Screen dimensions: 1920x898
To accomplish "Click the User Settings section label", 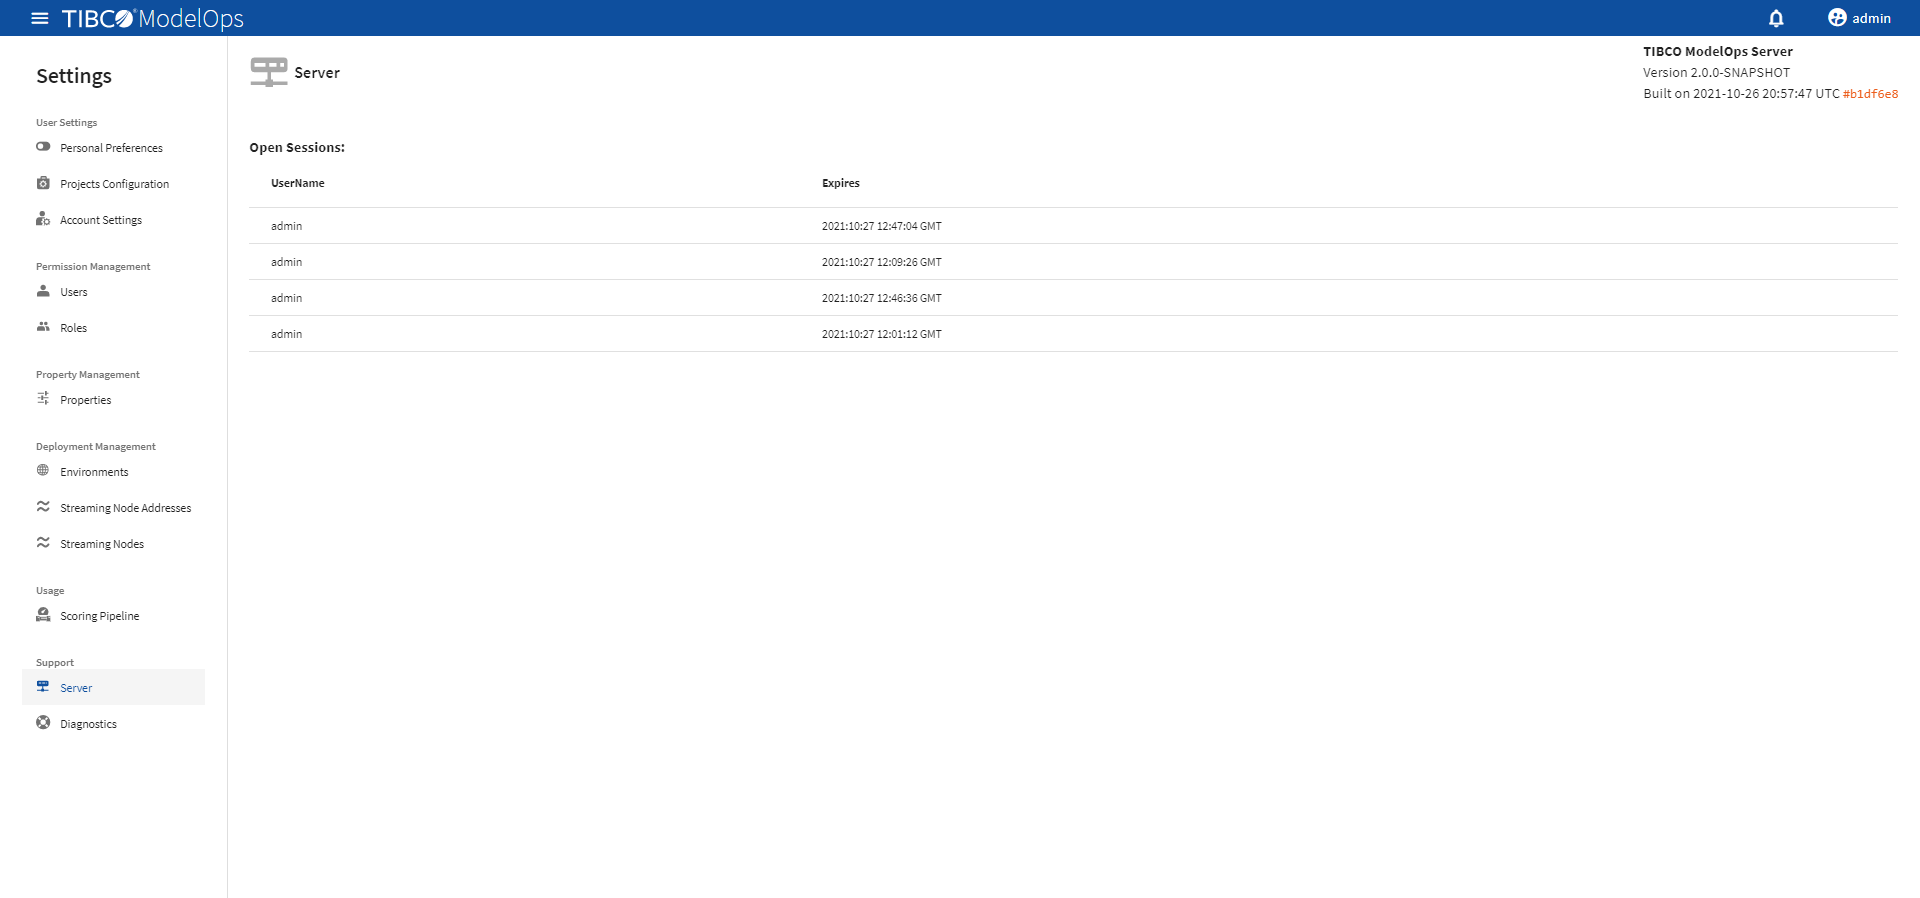I will coord(67,122).
